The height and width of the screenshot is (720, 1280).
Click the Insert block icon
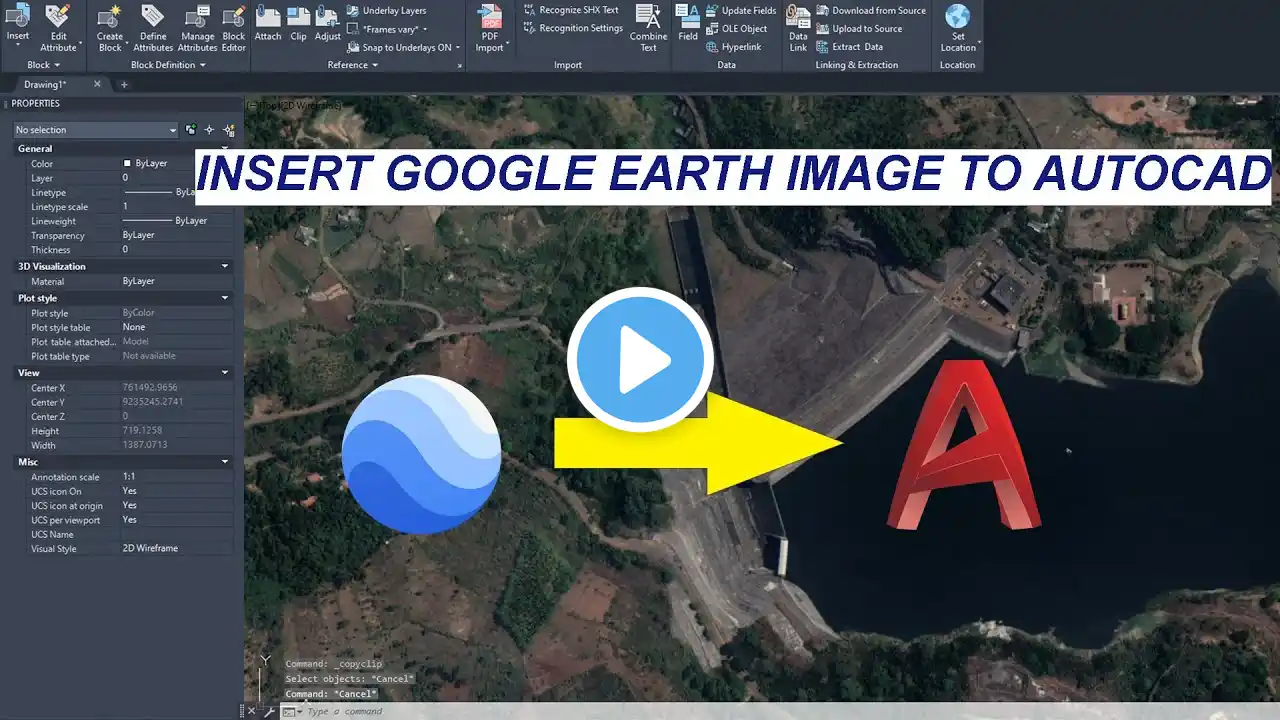coord(18,17)
